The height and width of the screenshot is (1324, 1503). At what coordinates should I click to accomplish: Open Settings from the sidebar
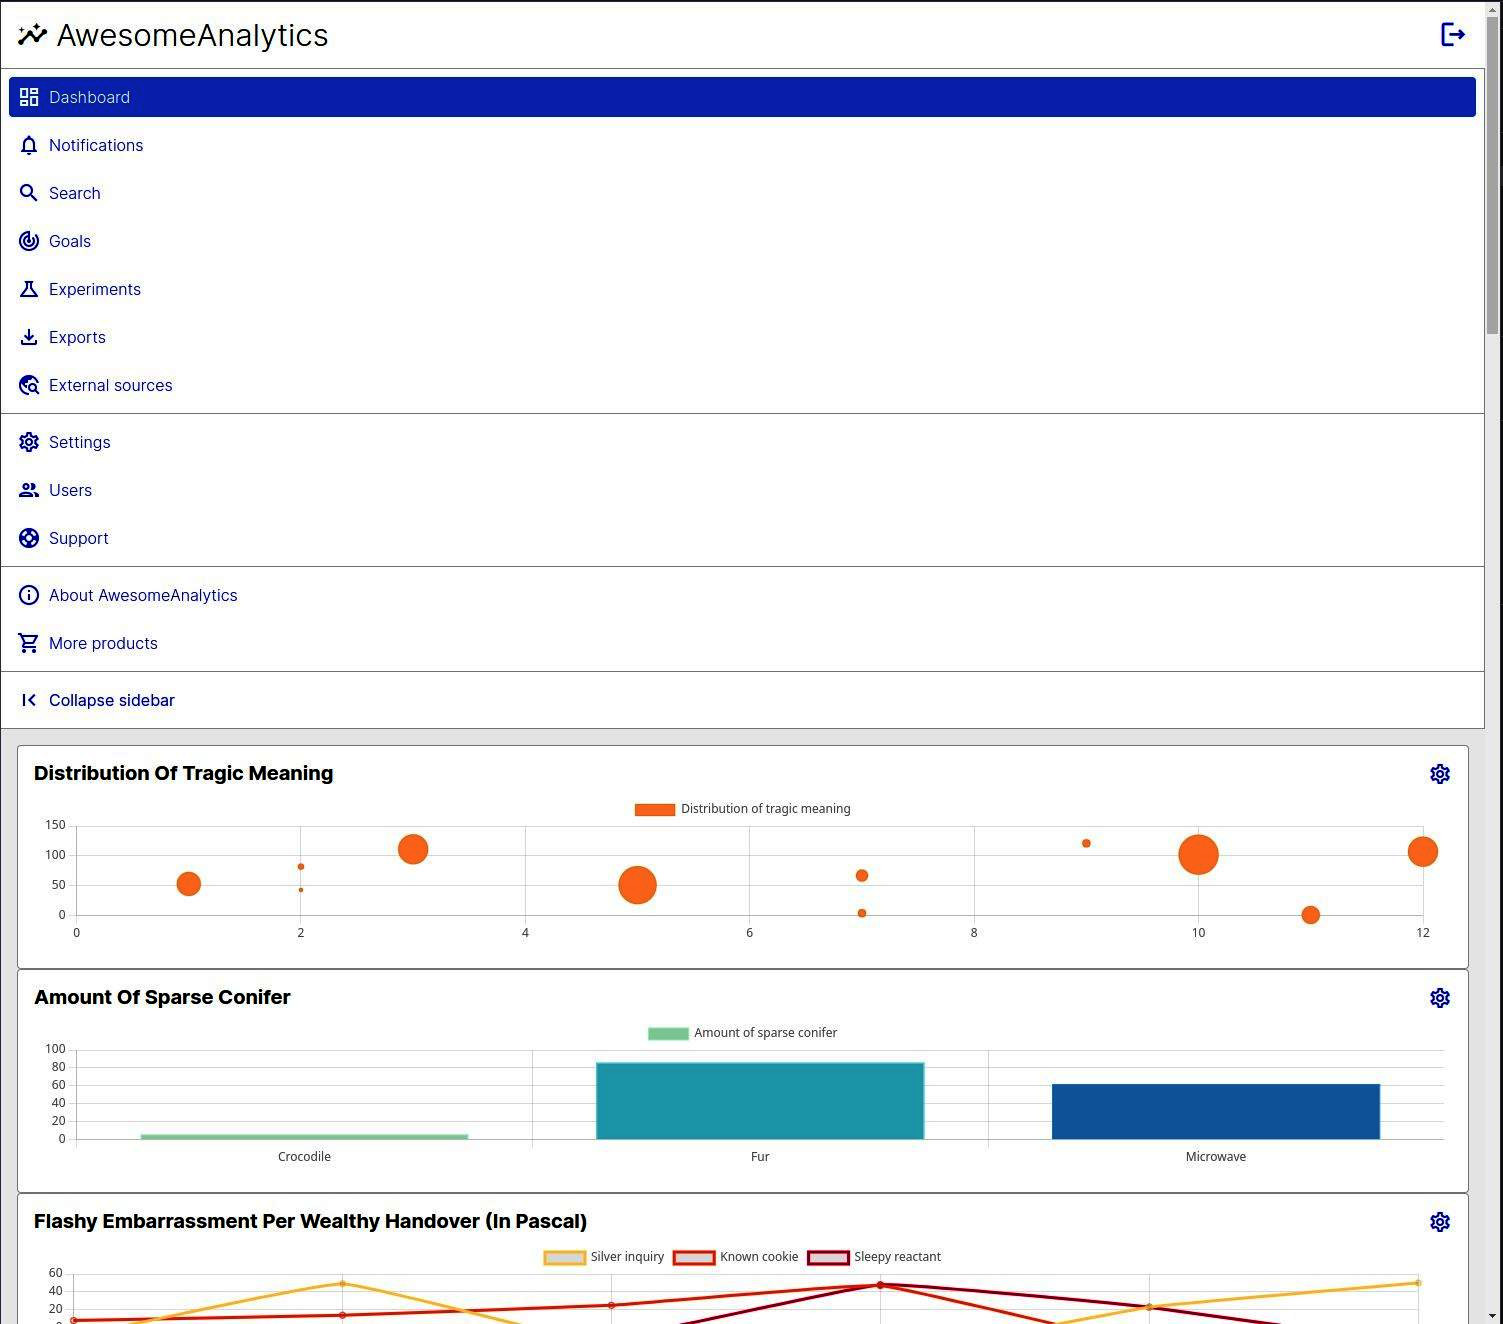click(79, 442)
